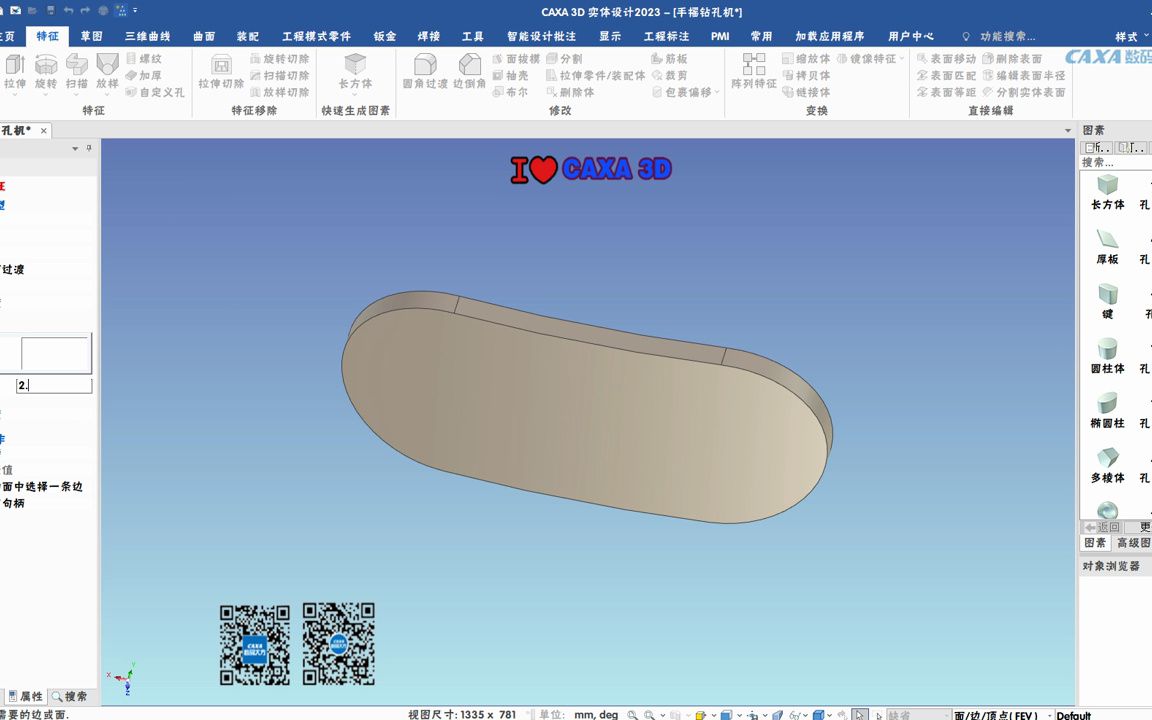Switch to the 草图 ribbon tab
This screenshot has height=720, width=1152.
(x=91, y=35)
